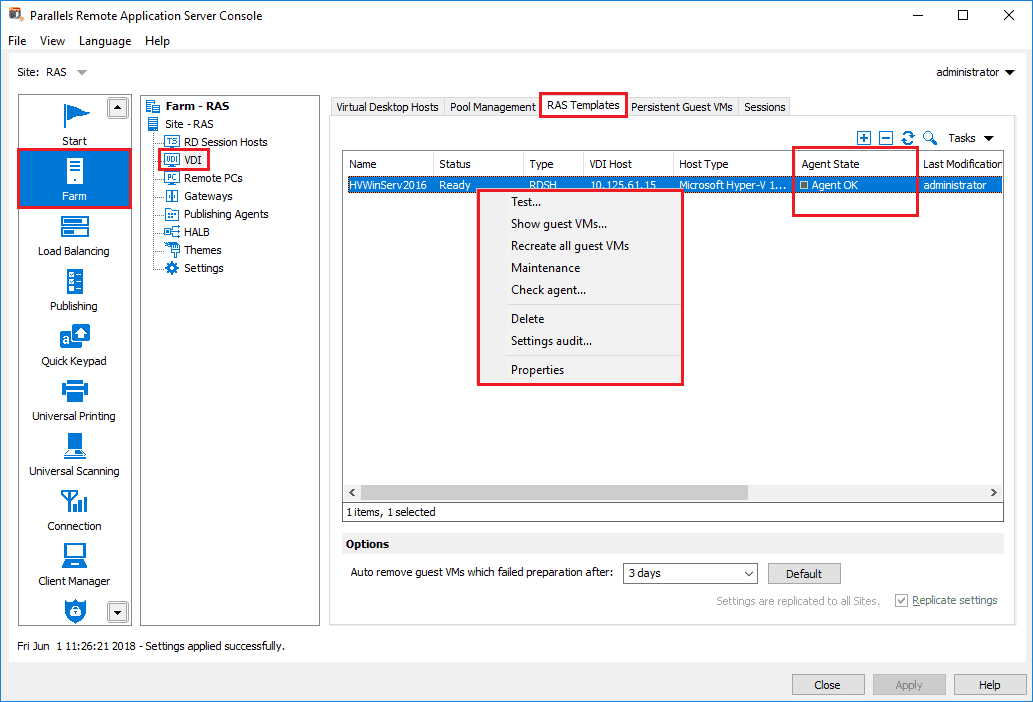This screenshot has width=1033, height=702.
Task: Click the Parallels app icon in title bar
Action: click(x=16, y=14)
